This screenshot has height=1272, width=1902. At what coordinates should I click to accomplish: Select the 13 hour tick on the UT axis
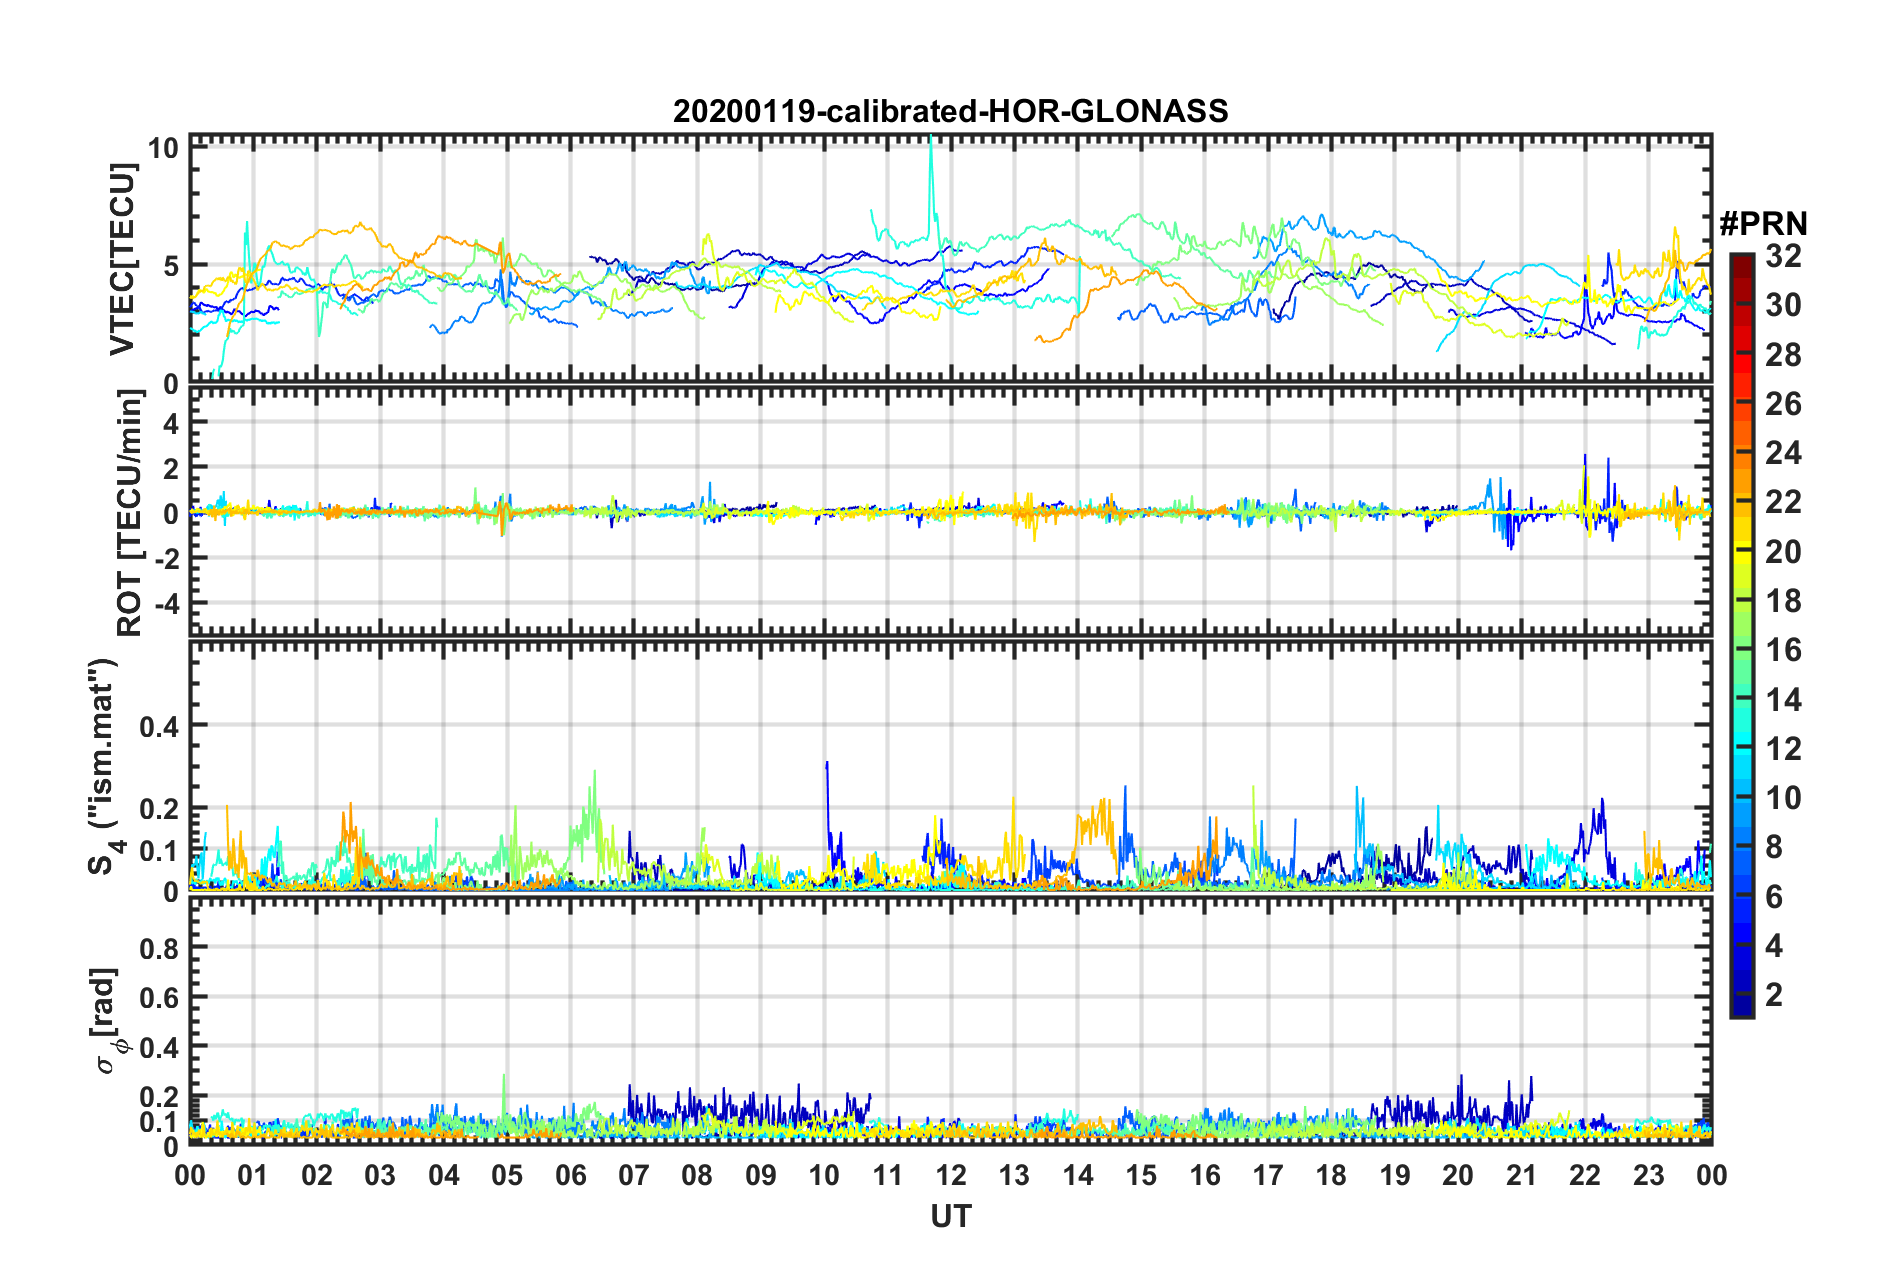(x=1014, y=1175)
